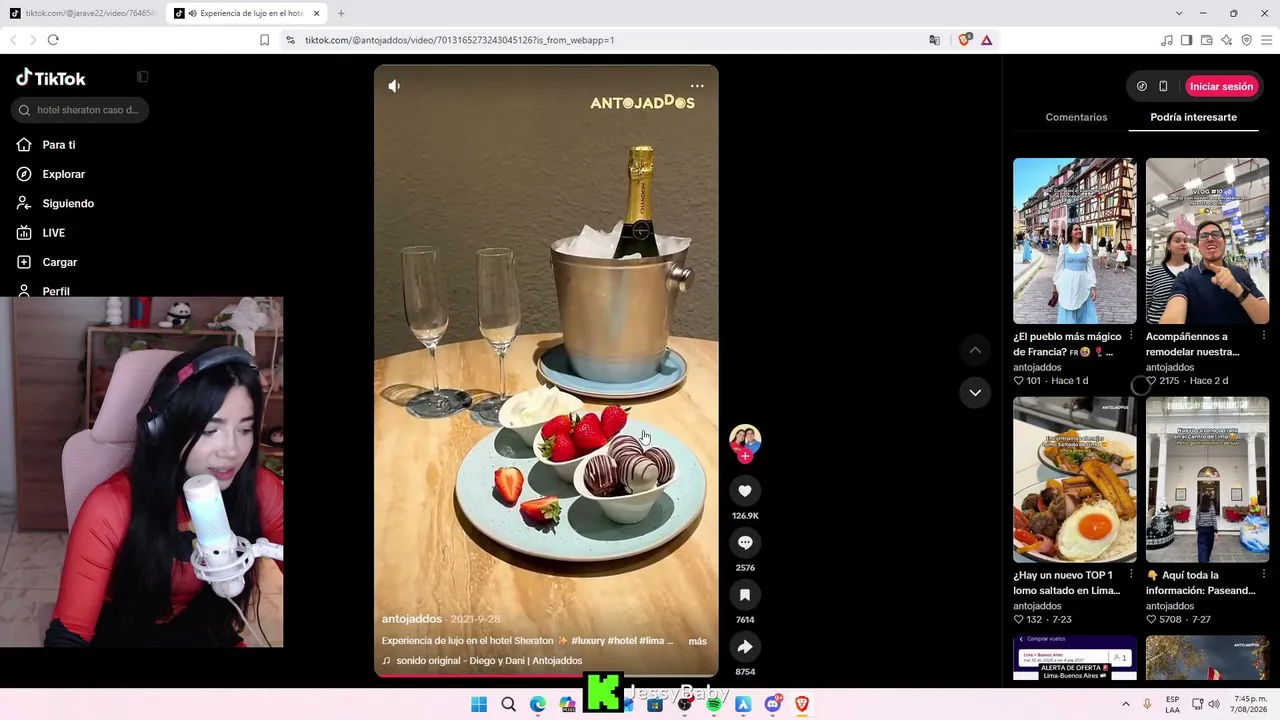Open the Centro de Lima video thumbnail

pos(1207,480)
